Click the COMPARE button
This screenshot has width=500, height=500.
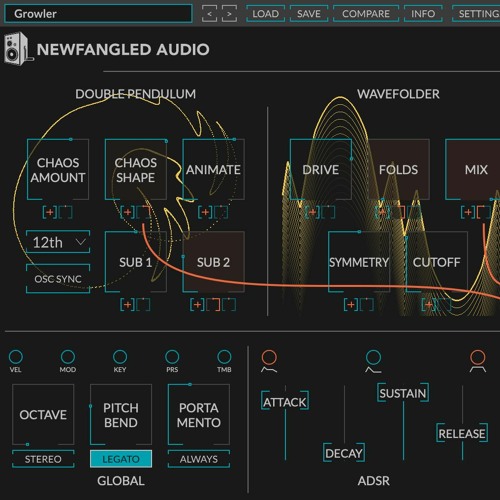tap(366, 14)
